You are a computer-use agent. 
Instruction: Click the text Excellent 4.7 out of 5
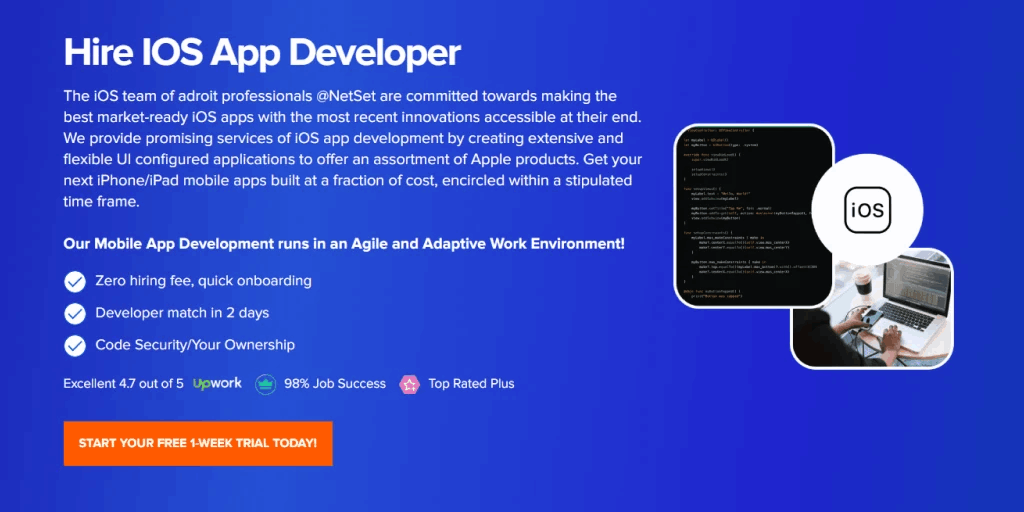123,383
